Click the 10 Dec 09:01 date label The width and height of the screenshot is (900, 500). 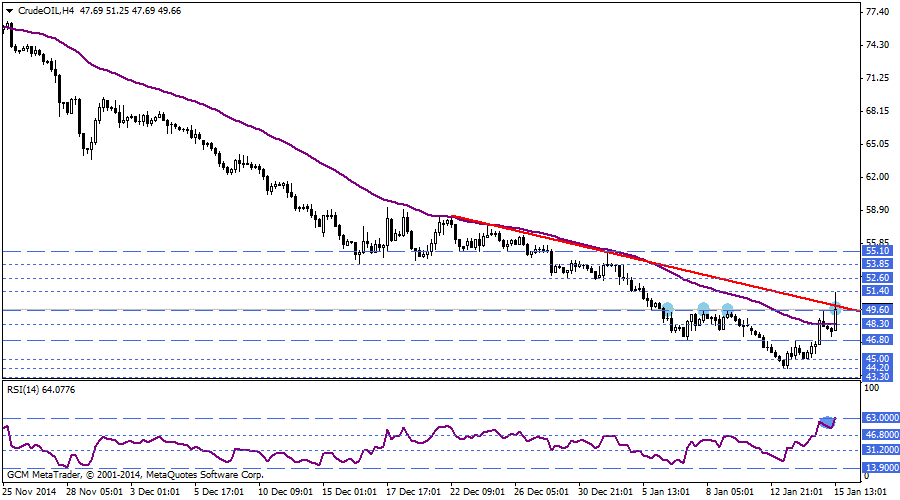tap(285, 492)
